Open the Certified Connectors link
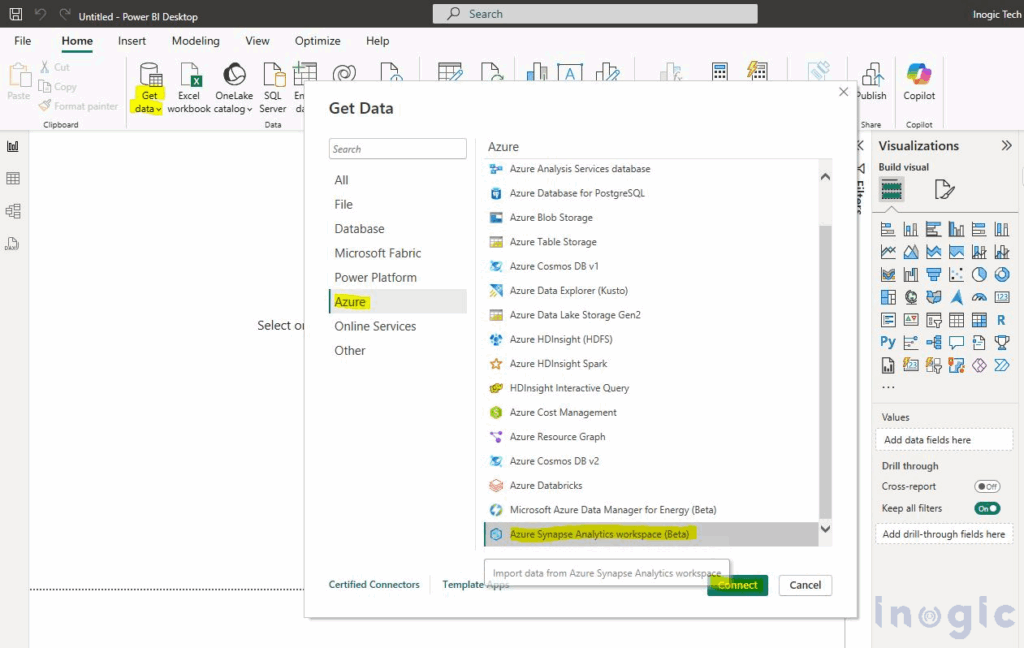Viewport: 1024px width, 648px height. coord(374,584)
